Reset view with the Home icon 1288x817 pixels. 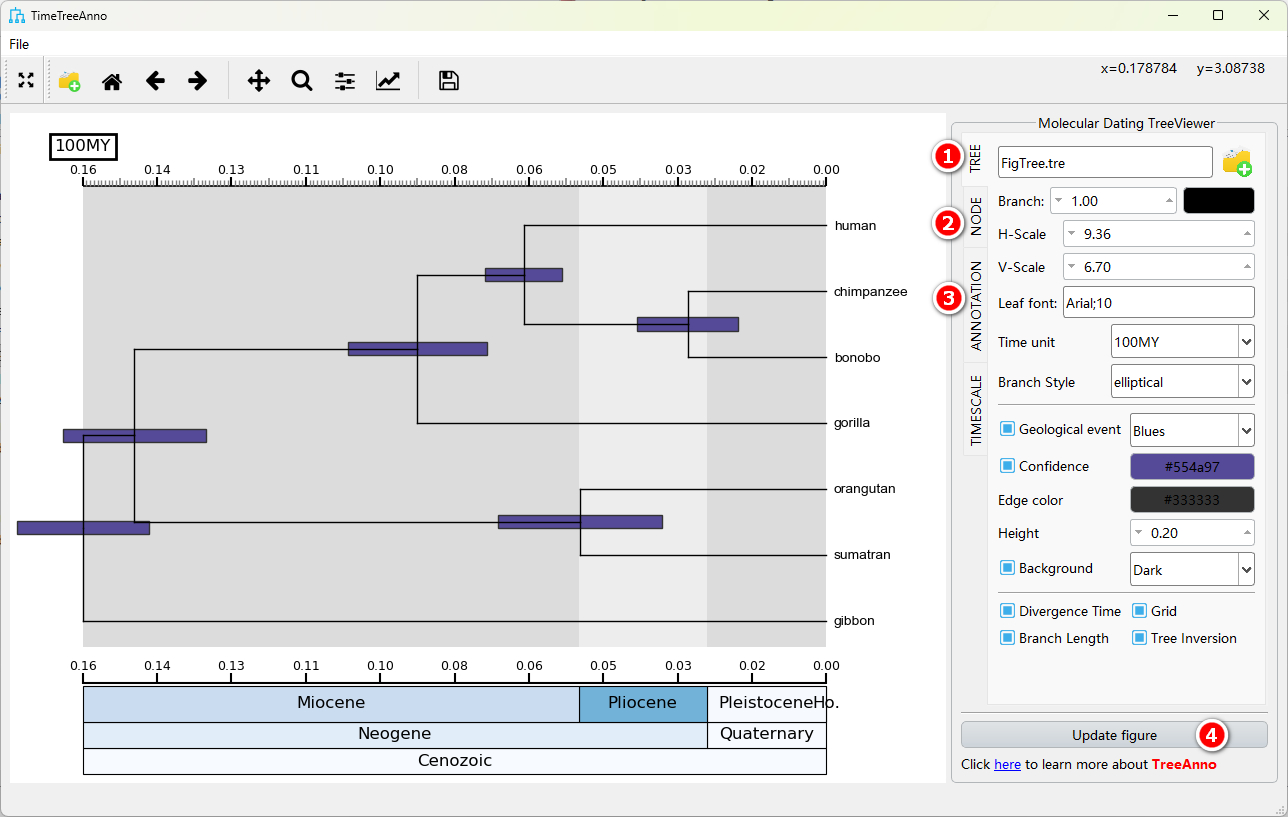click(112, 81)
